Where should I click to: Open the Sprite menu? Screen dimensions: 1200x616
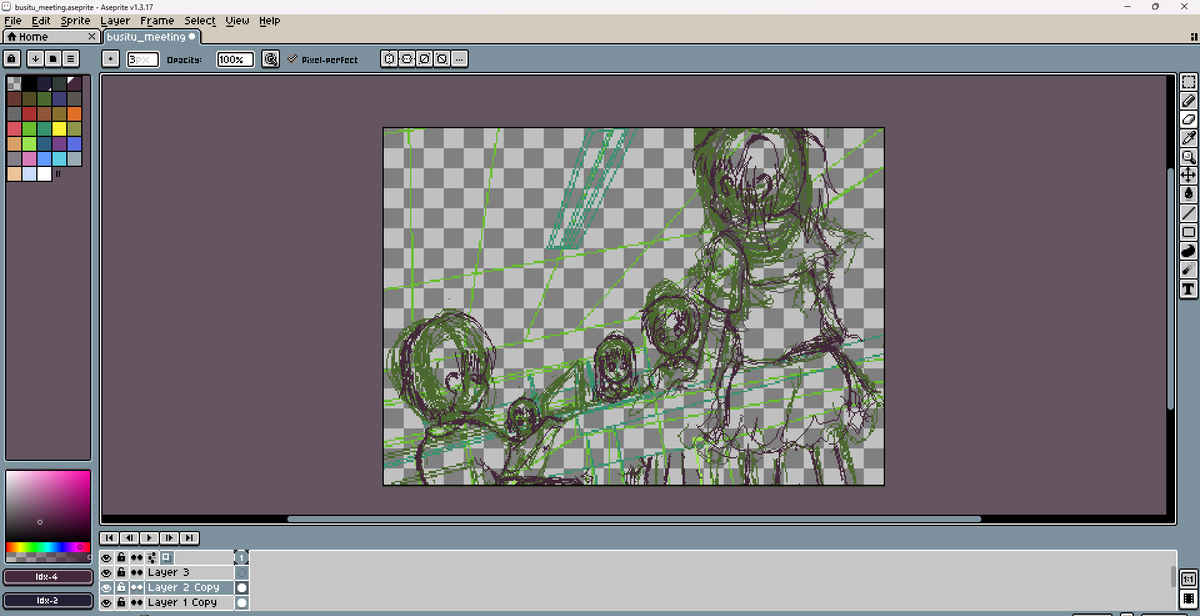tap(75, 20)
